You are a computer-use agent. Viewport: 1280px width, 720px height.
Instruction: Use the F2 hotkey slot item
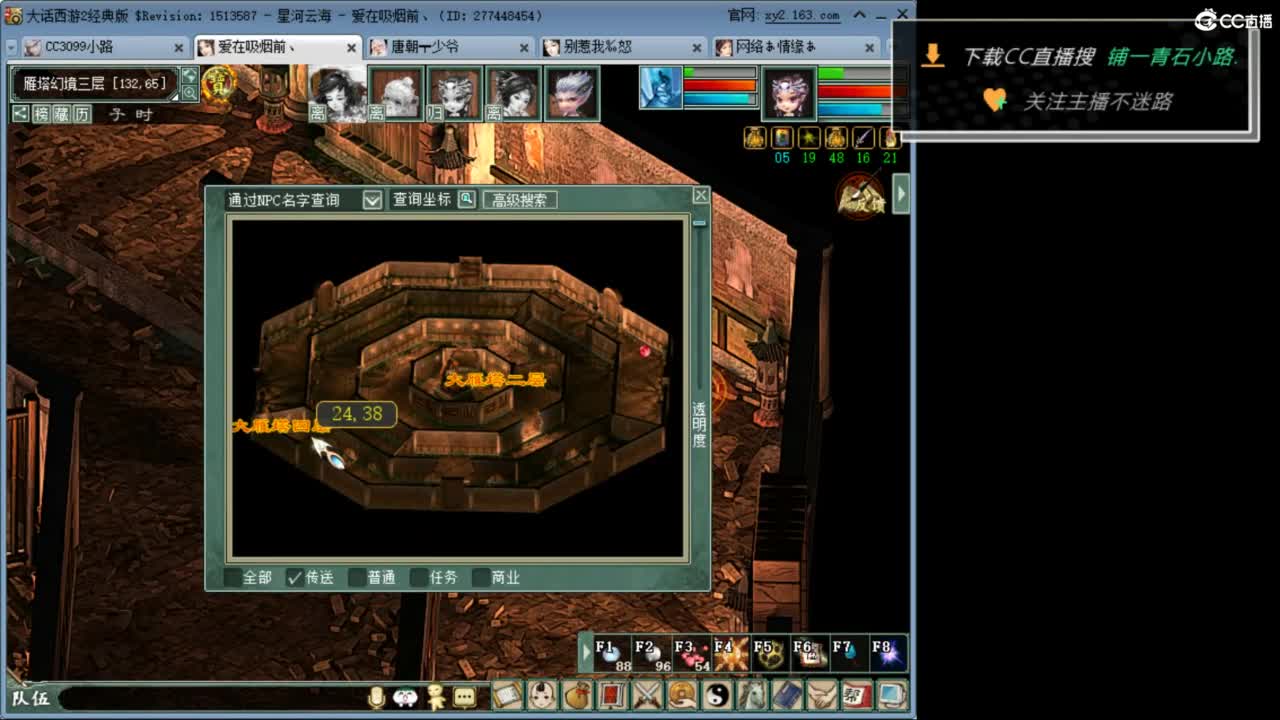[653, 653]
